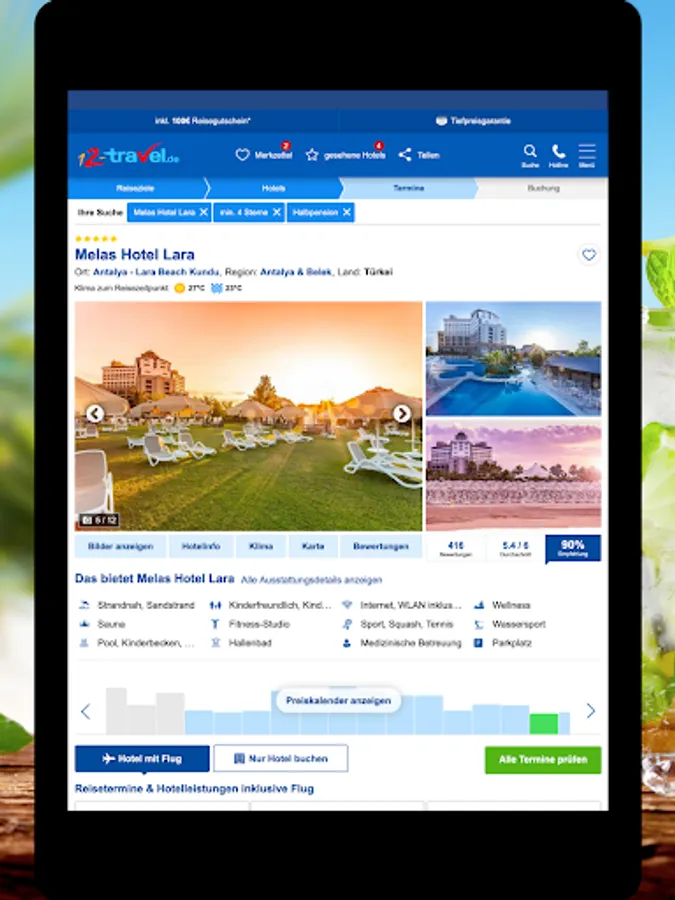Image resolution: width=675 pixels, height=900 pixels.
Task: Open the Suche magnifier icon
Action: coord(530,152)
